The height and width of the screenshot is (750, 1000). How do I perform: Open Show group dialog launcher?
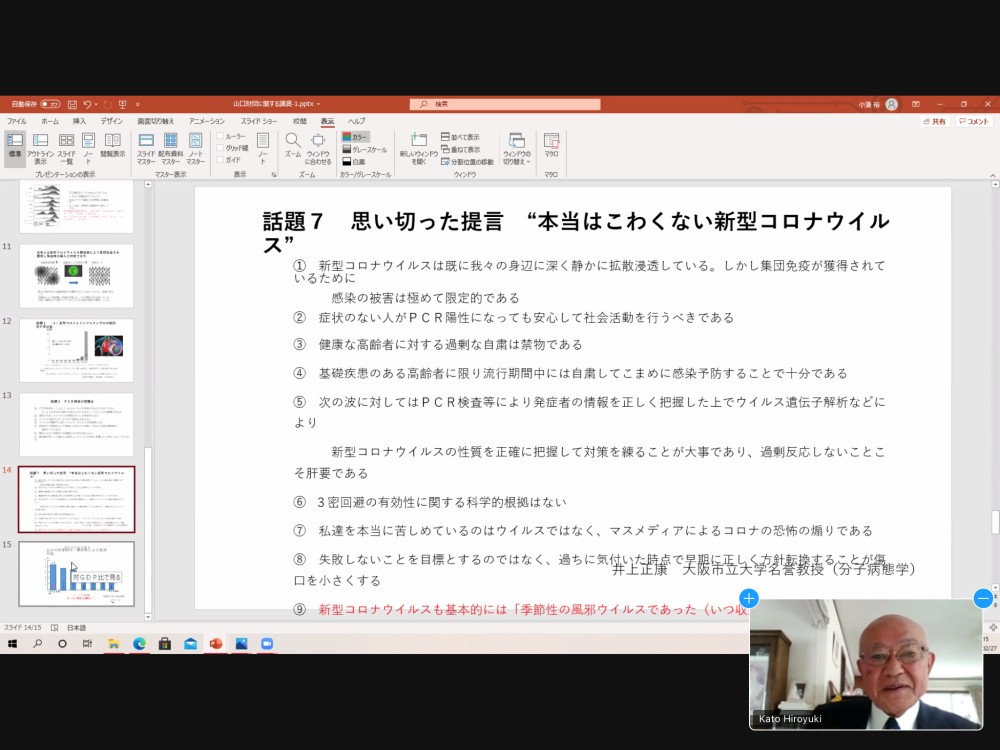coord(274,174)
